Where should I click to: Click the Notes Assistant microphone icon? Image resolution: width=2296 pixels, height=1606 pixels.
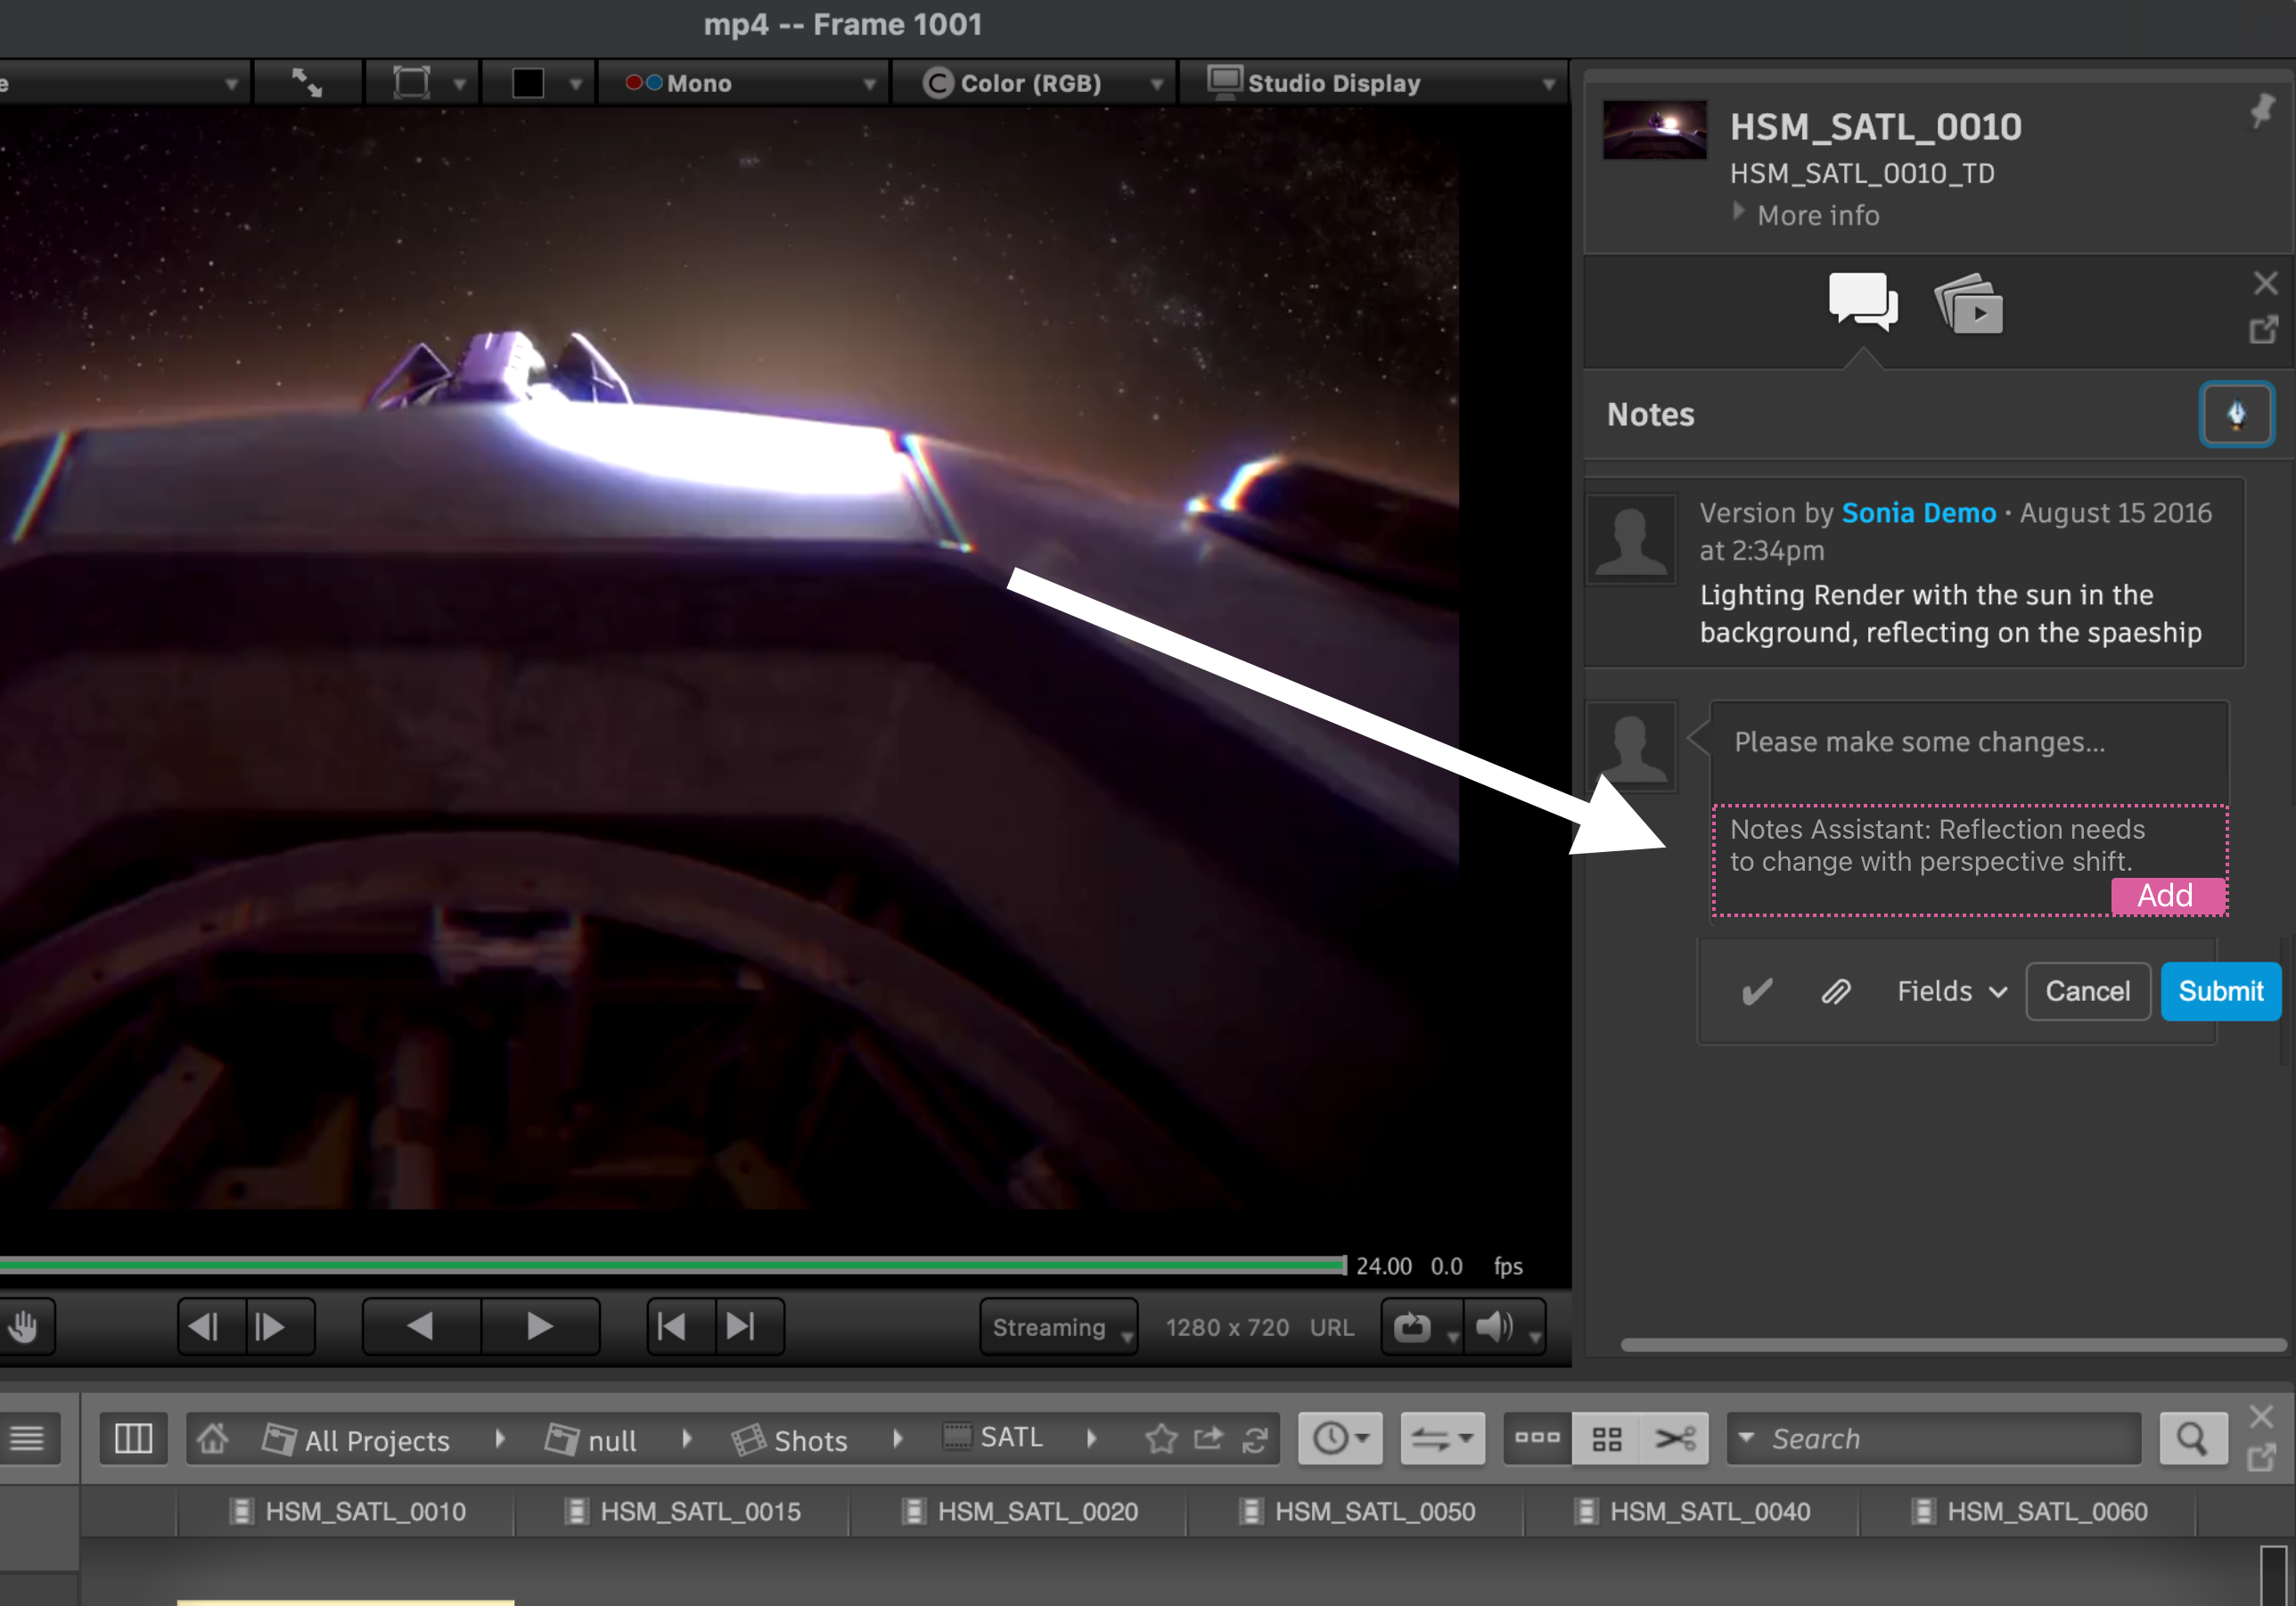point(2236,414)
